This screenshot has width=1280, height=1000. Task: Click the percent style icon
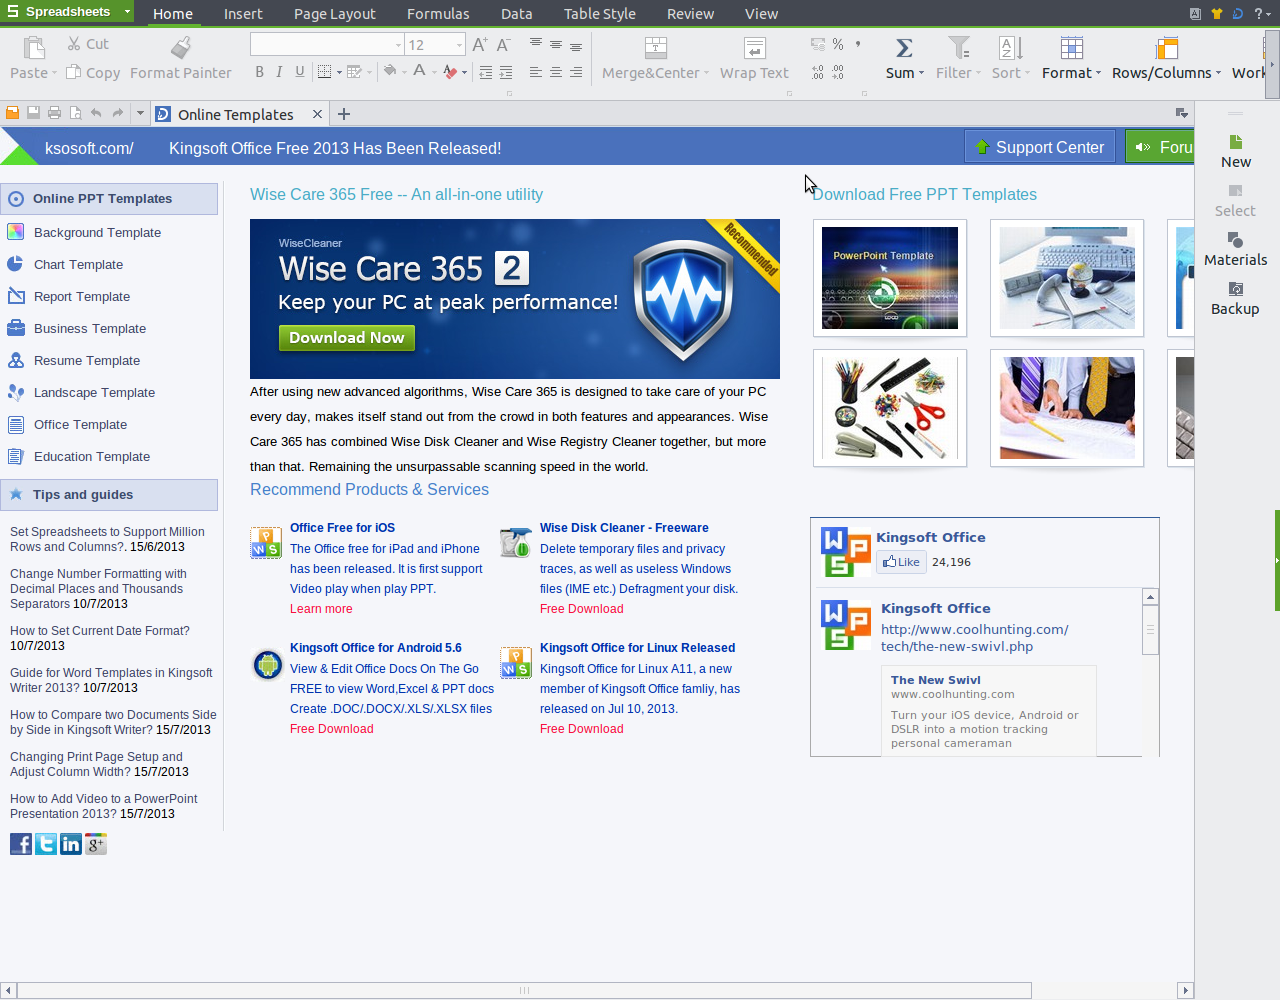838,44
